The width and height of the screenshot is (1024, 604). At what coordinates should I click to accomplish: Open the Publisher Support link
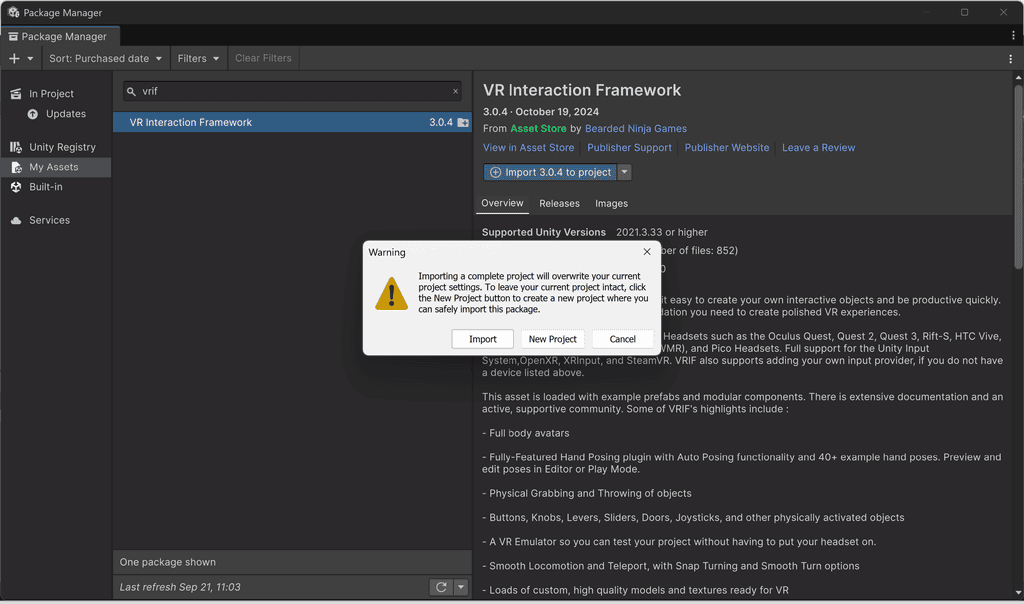[x=629, y=148]
